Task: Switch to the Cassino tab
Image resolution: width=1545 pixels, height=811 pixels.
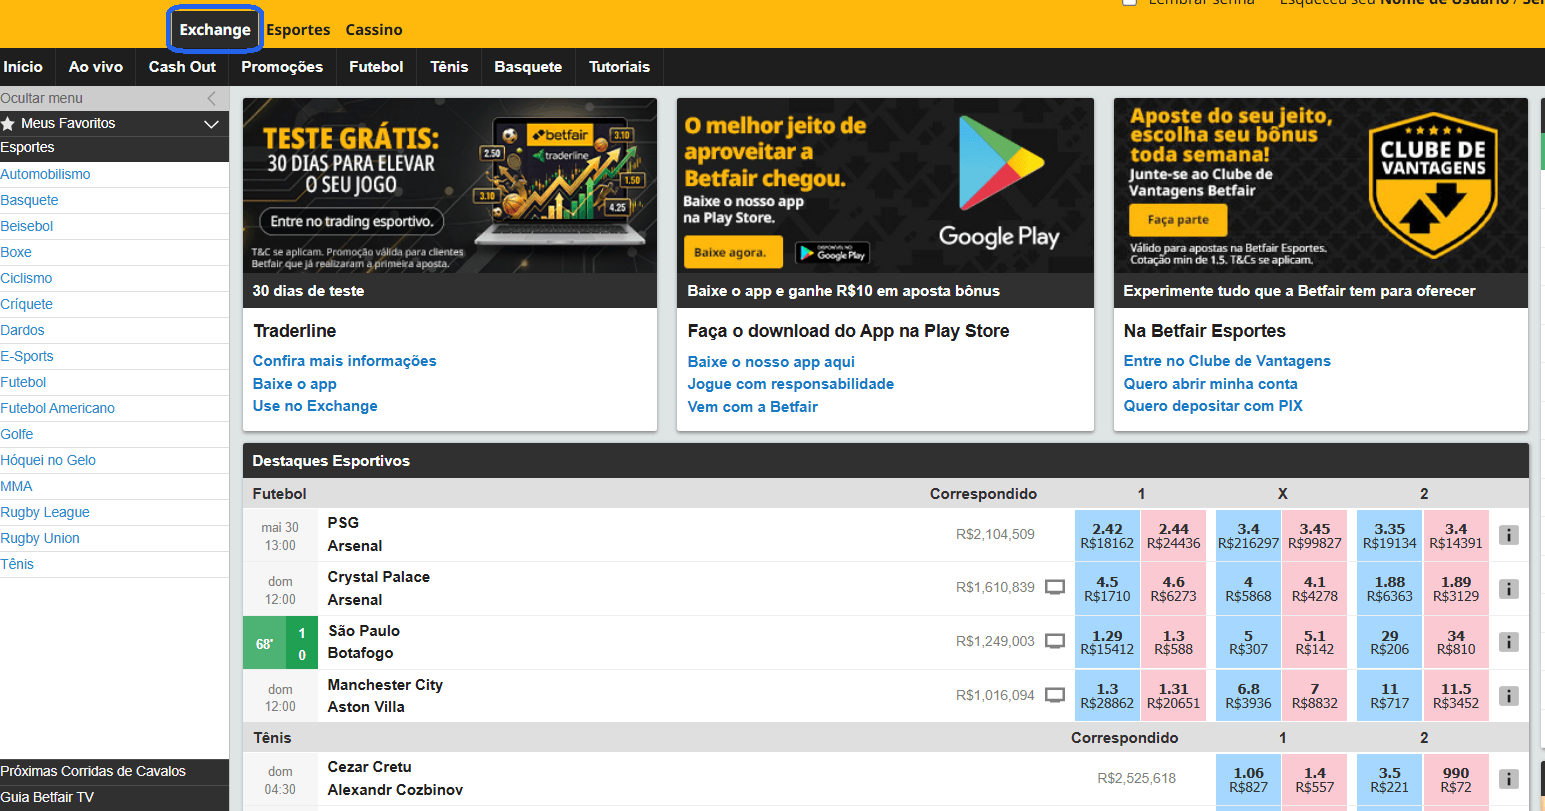Action: click(374, 30)
